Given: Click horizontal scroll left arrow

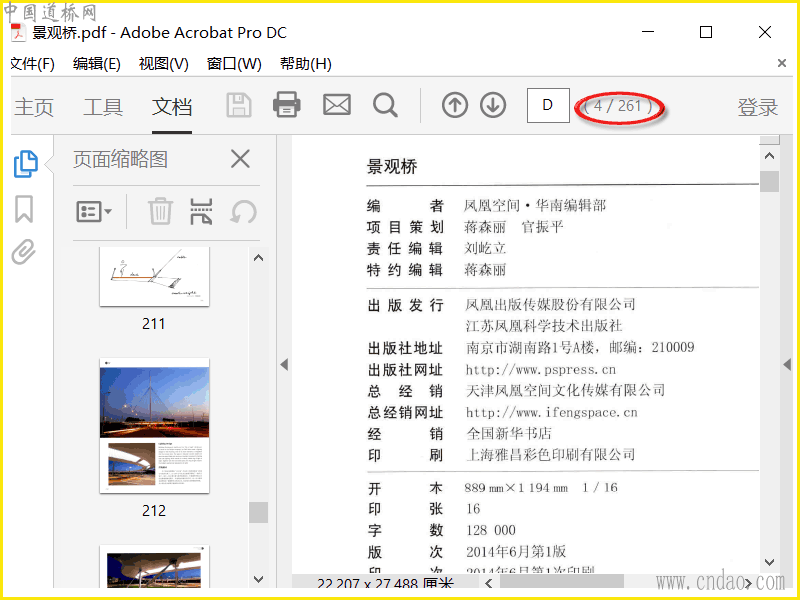Looking at the screenshot, I should 489,583.
